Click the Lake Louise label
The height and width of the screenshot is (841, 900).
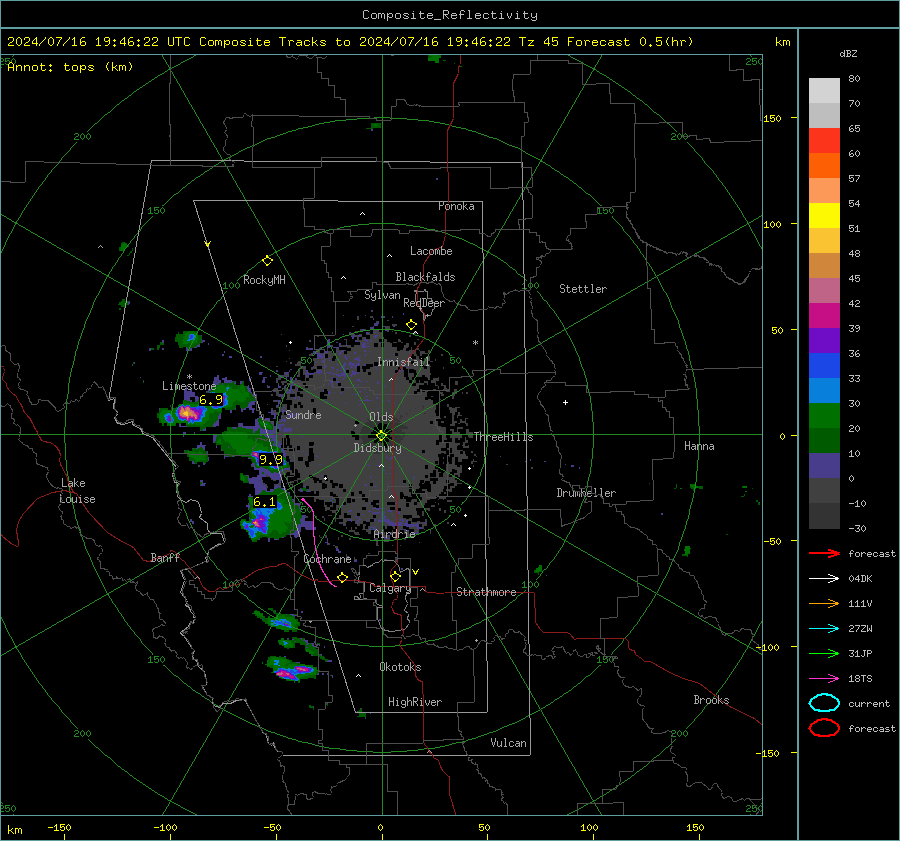[77, 491]
